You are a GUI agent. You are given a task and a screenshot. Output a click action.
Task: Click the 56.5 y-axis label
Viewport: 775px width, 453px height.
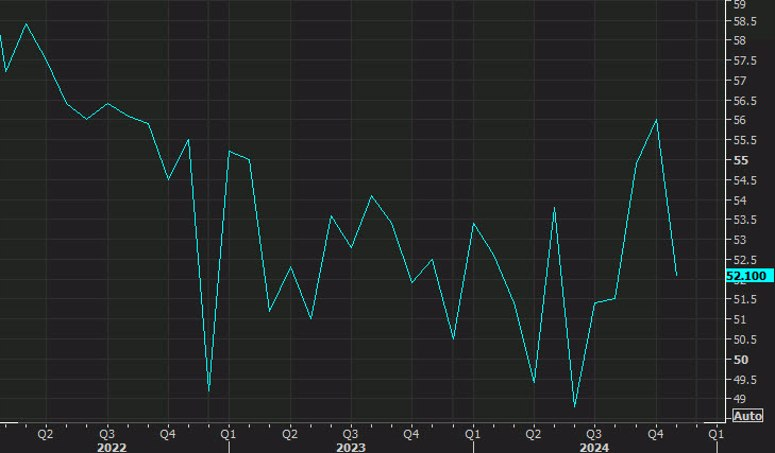[x=745, y=101]
